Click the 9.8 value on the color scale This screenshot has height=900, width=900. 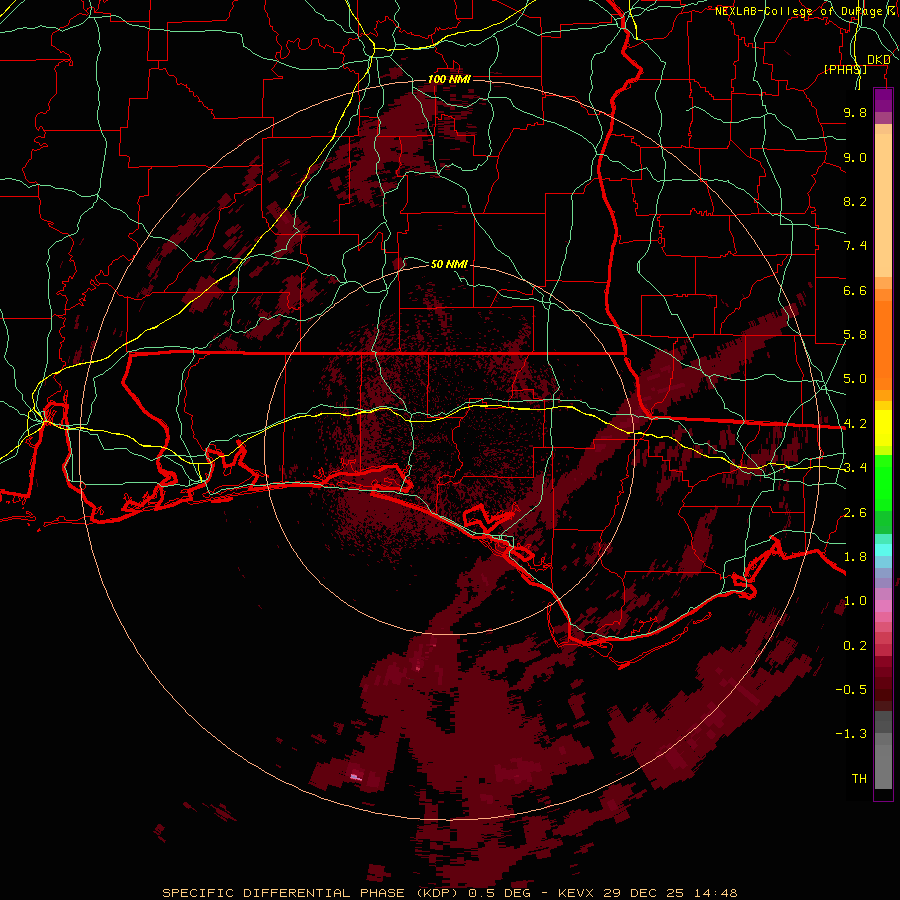(x=855, y=112)
